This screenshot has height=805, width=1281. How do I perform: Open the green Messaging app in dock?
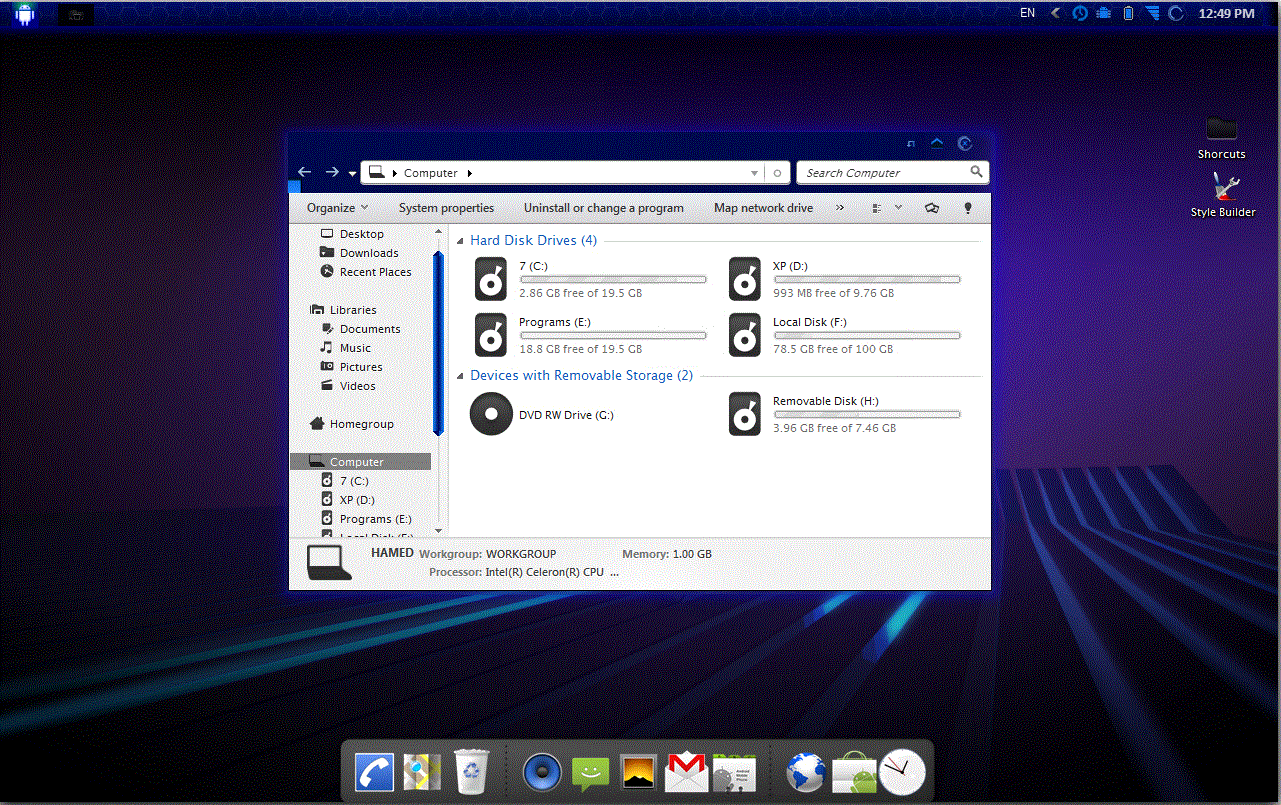point(590,773)
